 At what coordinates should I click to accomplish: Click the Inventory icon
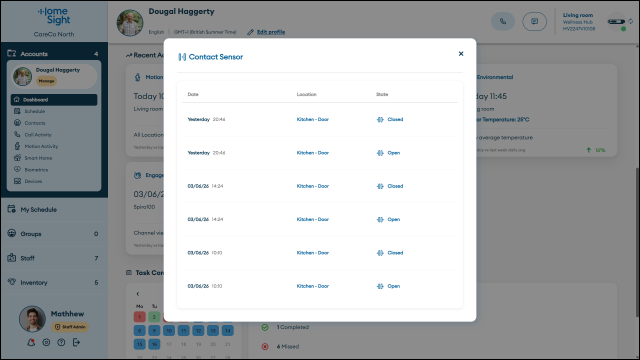pos(11,282)
